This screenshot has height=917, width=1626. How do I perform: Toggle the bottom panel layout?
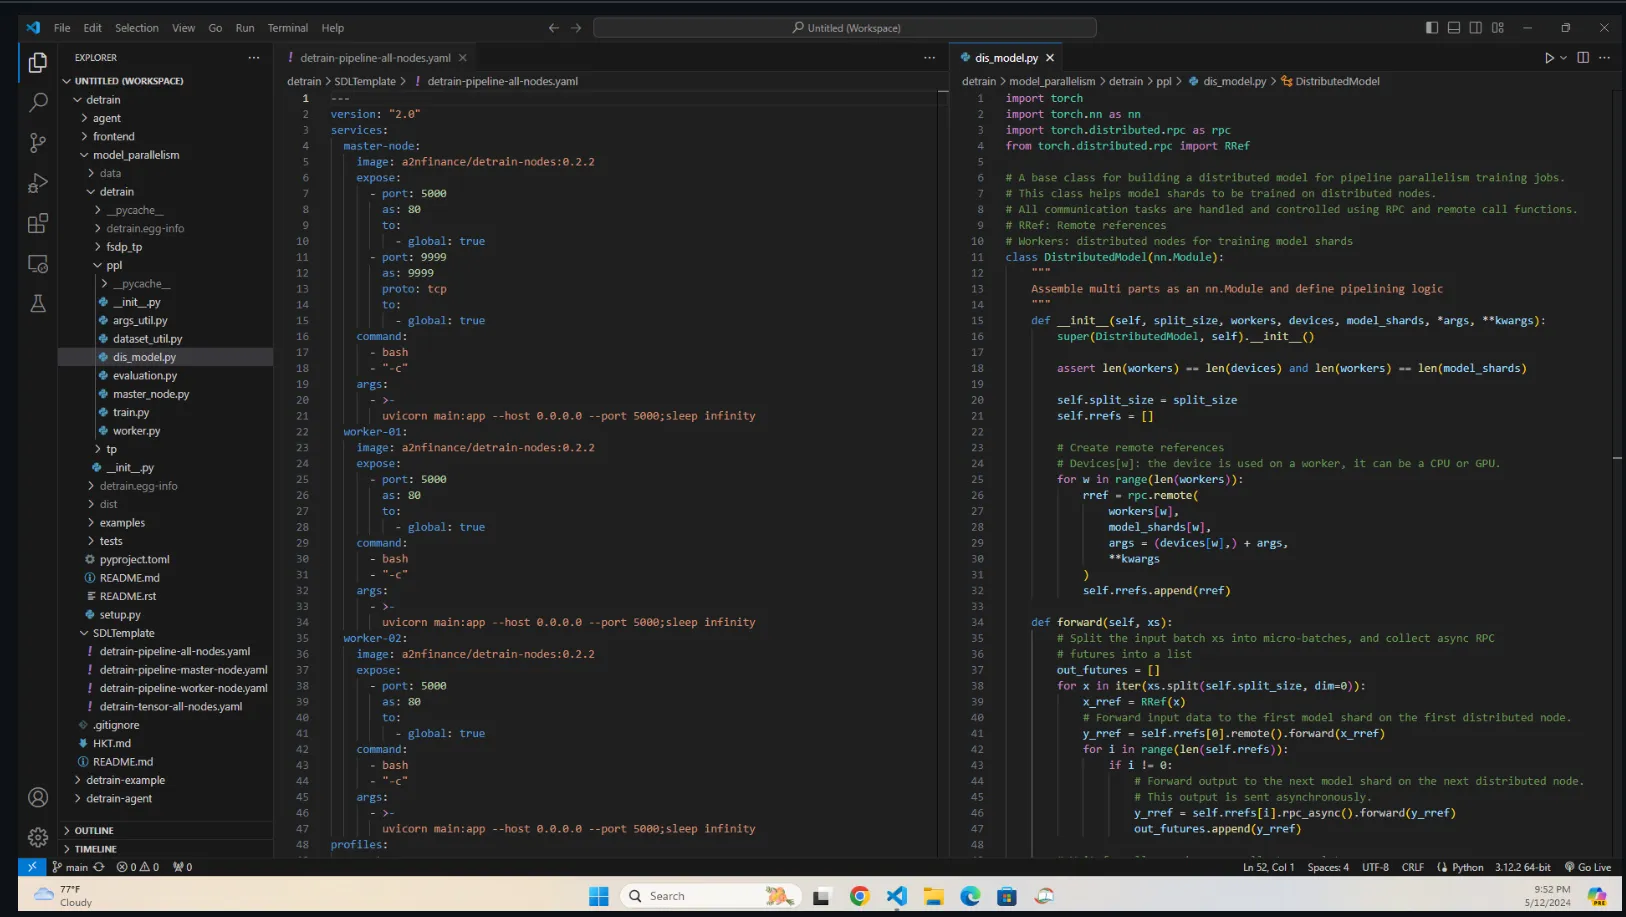coord(1454,28)
